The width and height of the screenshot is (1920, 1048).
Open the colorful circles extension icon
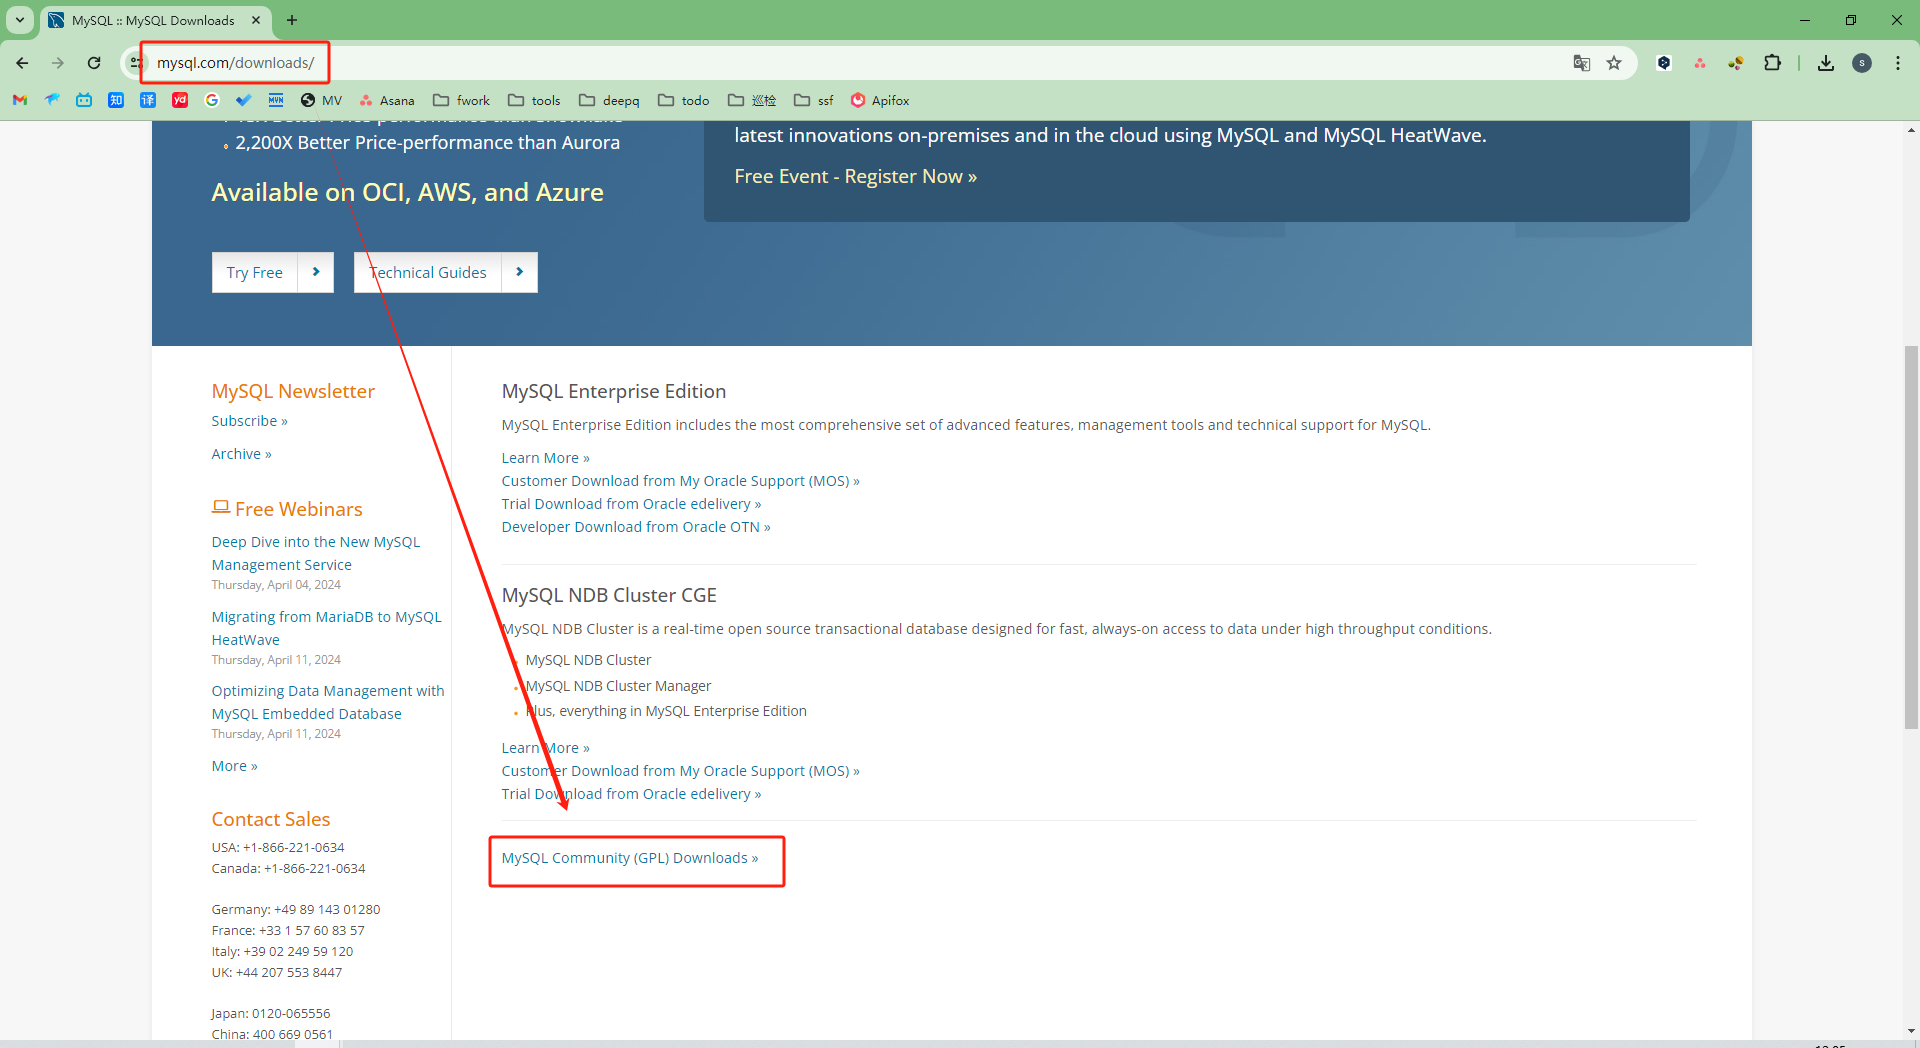coord(1736,63)
